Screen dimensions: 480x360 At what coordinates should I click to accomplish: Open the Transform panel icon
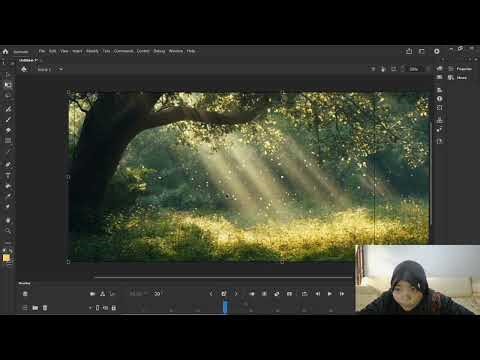pos(440,108)
